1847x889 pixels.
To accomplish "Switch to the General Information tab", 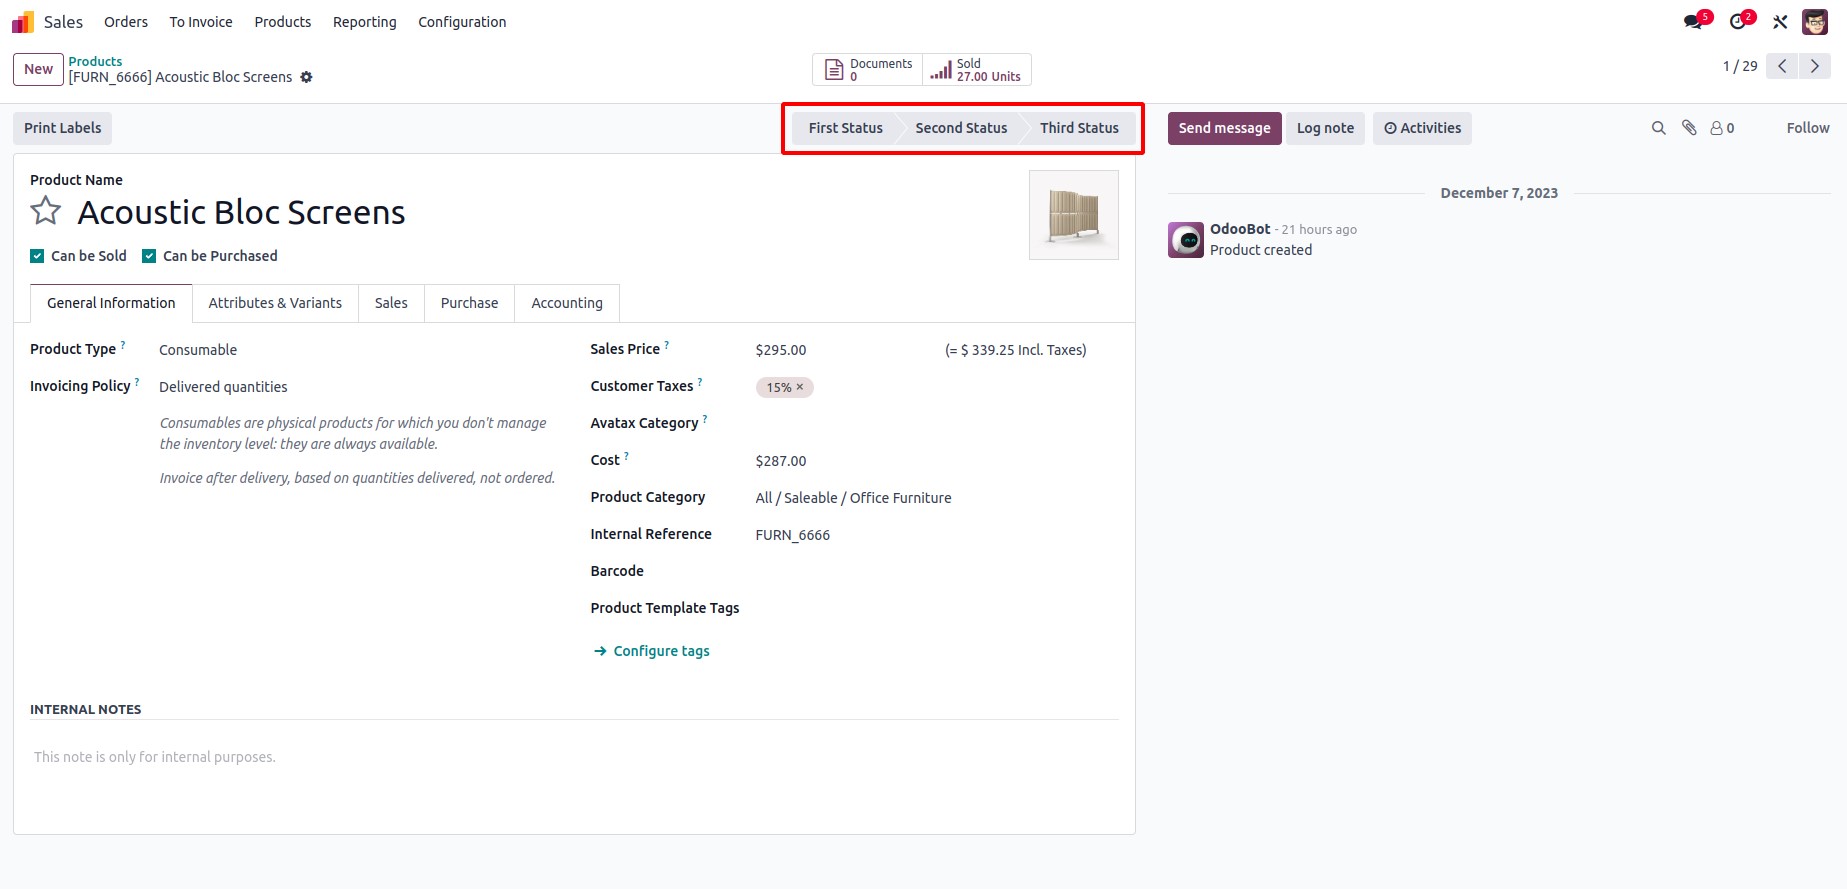I will (111, 303).
